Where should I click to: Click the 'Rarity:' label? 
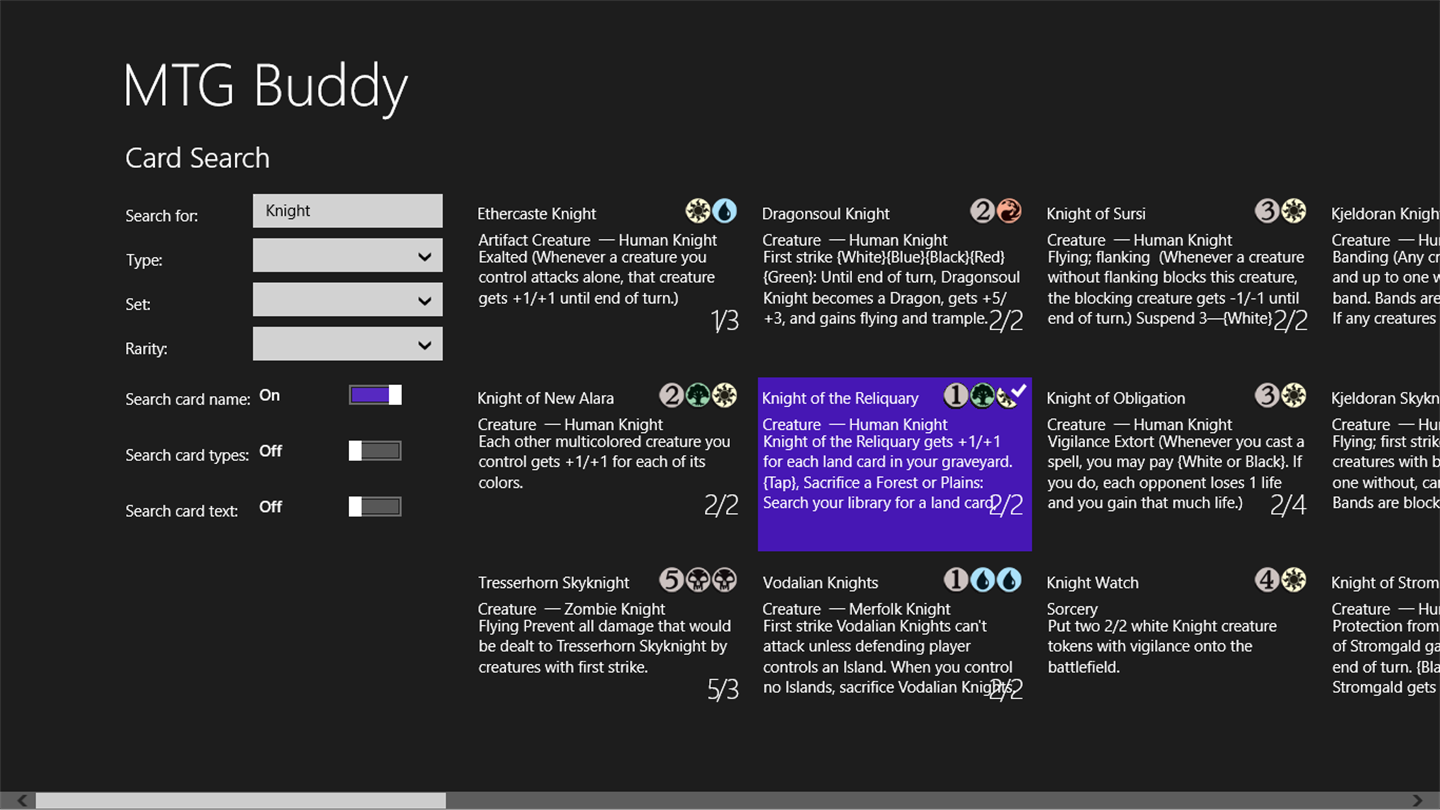tap(146, 349)
